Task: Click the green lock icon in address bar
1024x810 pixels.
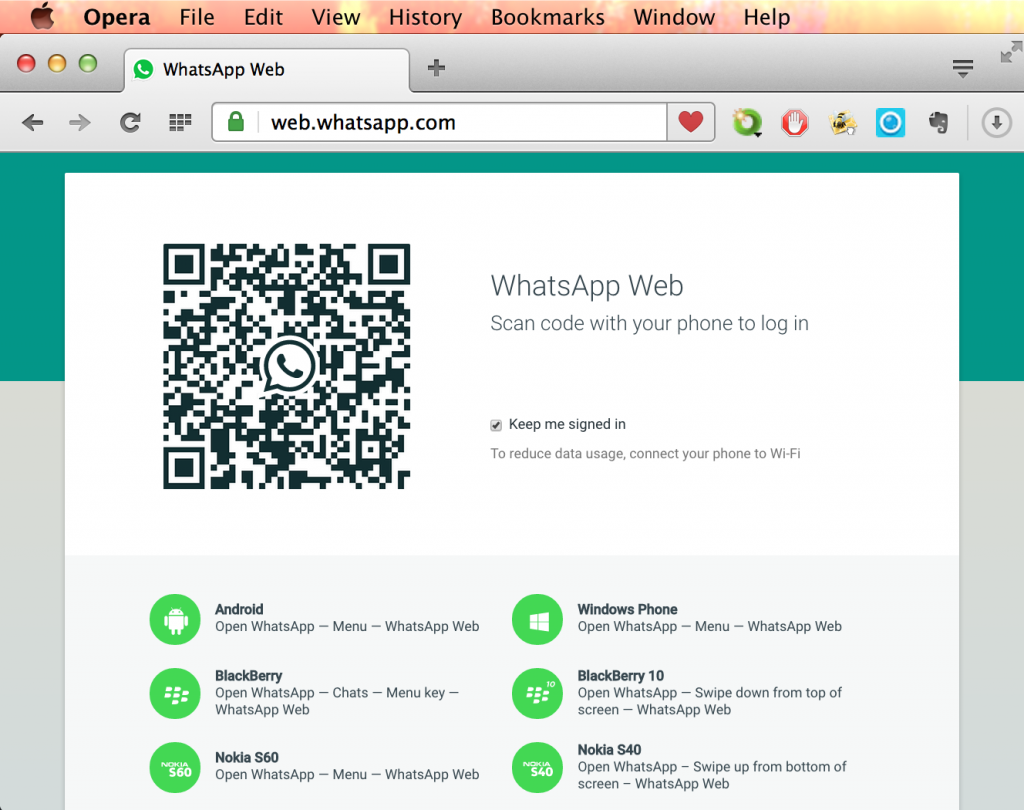Action: [234, 121]
